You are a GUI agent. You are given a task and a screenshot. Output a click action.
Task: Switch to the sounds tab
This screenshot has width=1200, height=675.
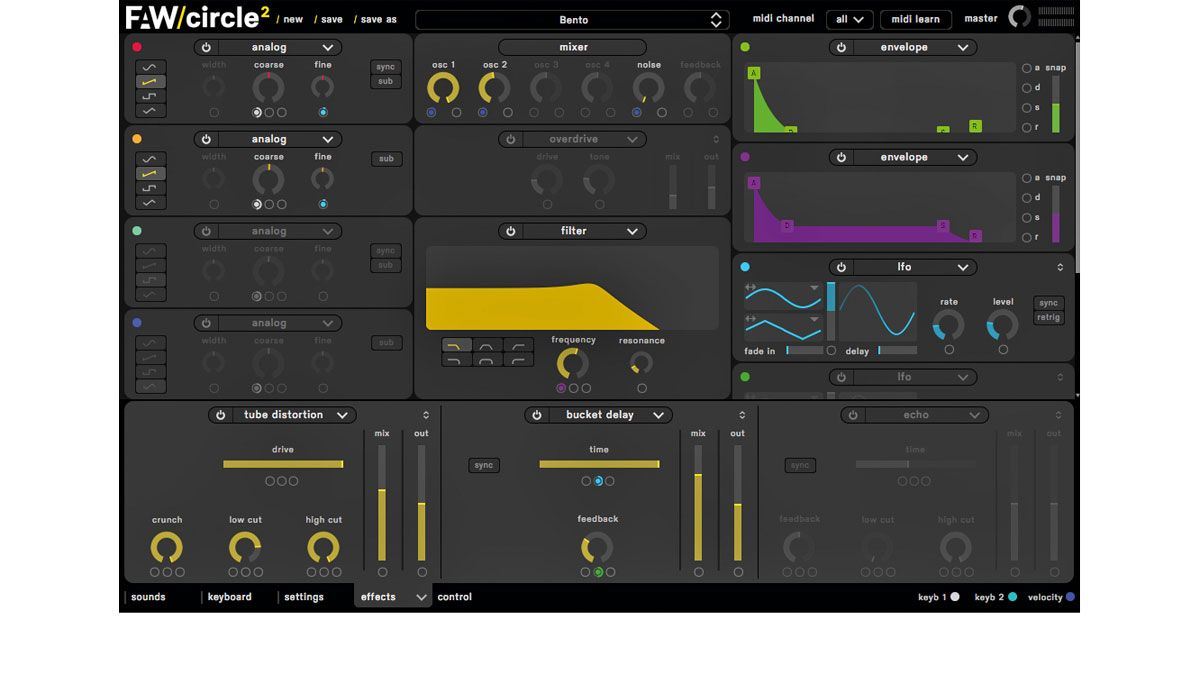[148, 597]
